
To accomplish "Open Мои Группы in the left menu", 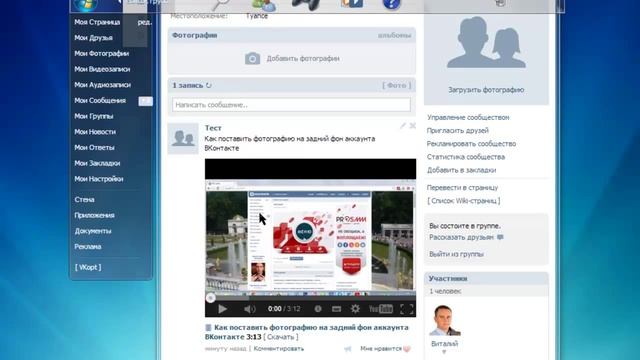I will coord(94,116).
